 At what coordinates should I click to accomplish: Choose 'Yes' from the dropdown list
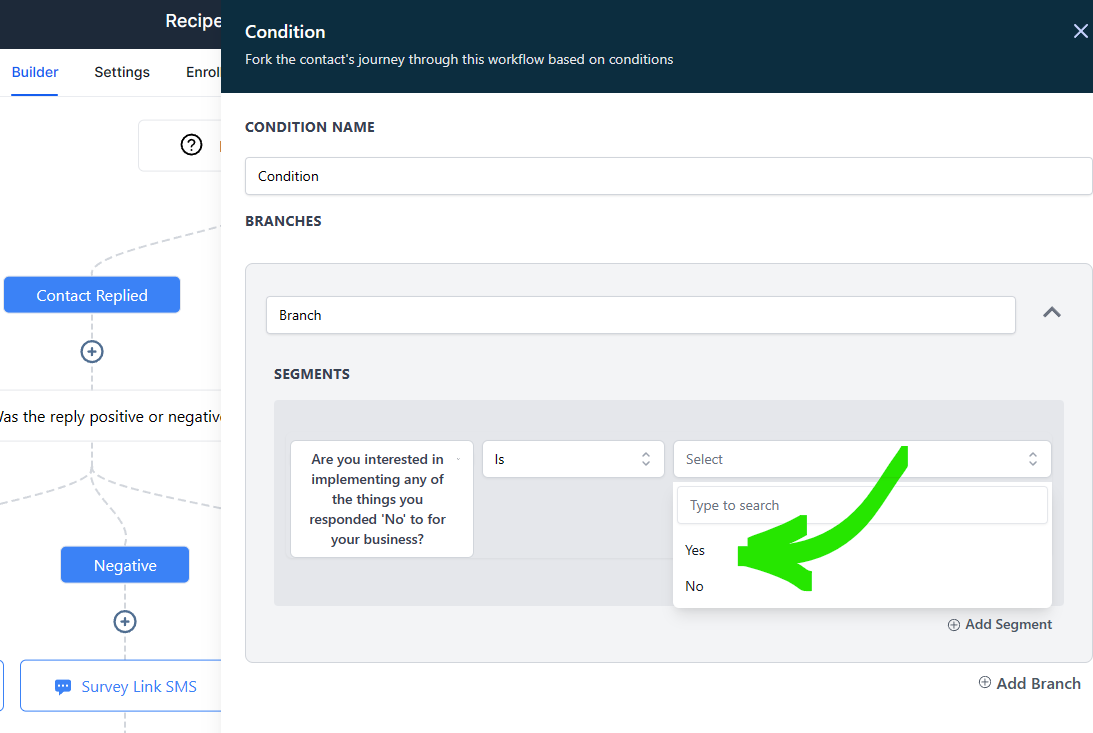[x=695, y=550]
